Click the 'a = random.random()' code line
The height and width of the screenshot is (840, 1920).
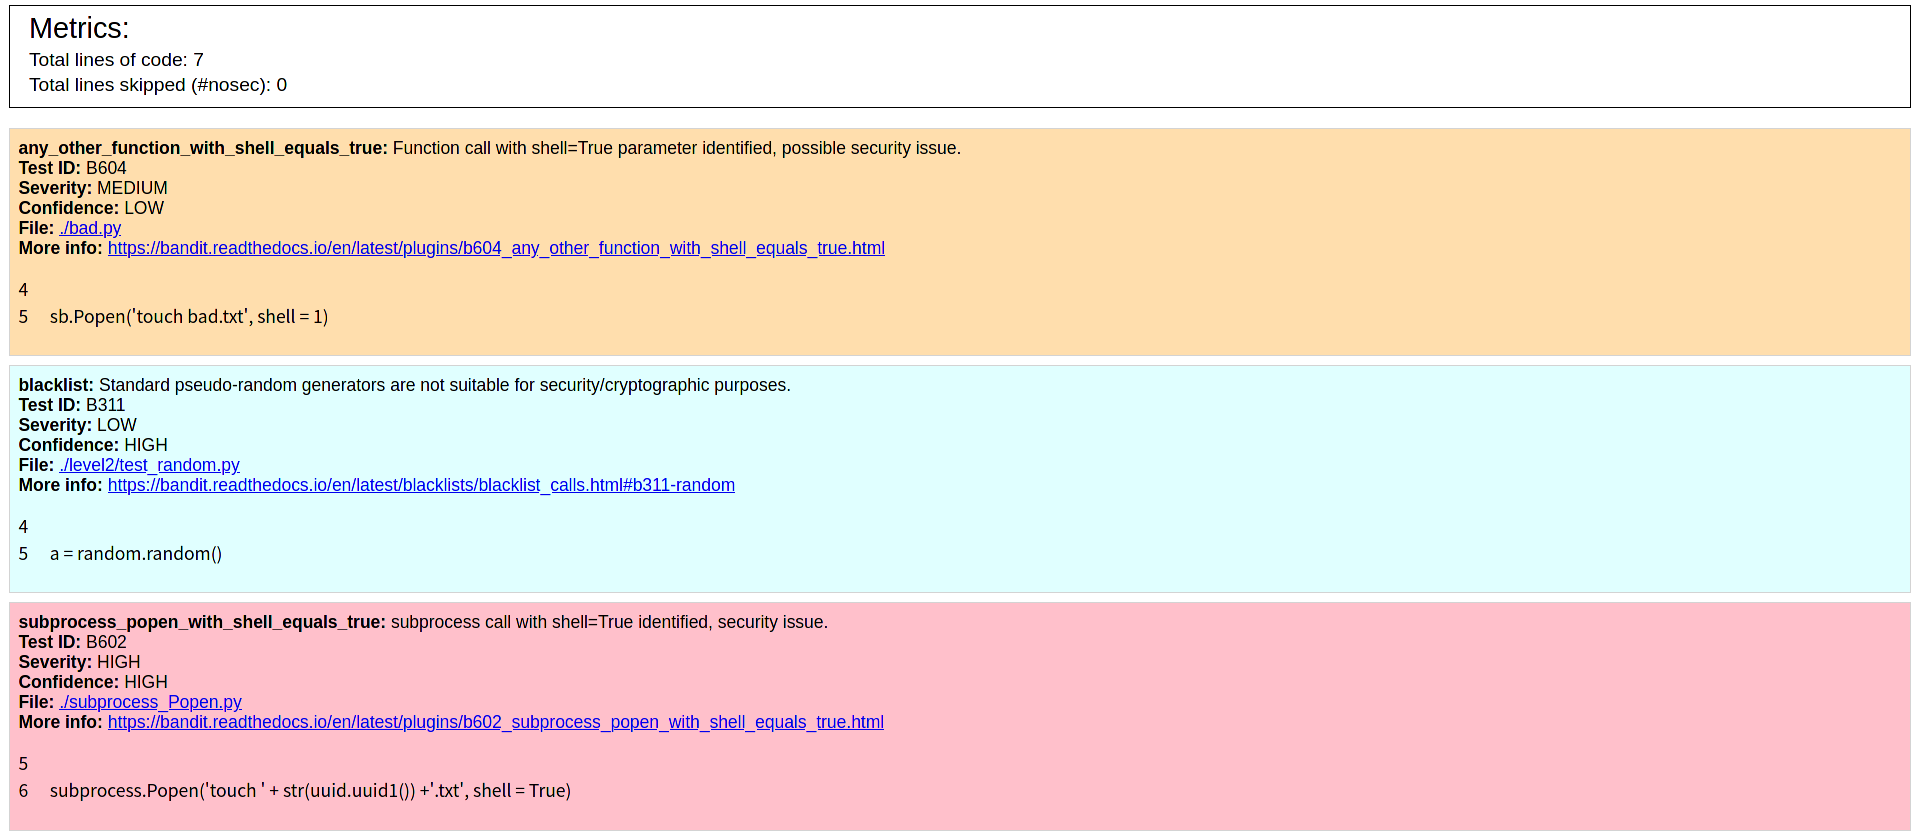135,554
